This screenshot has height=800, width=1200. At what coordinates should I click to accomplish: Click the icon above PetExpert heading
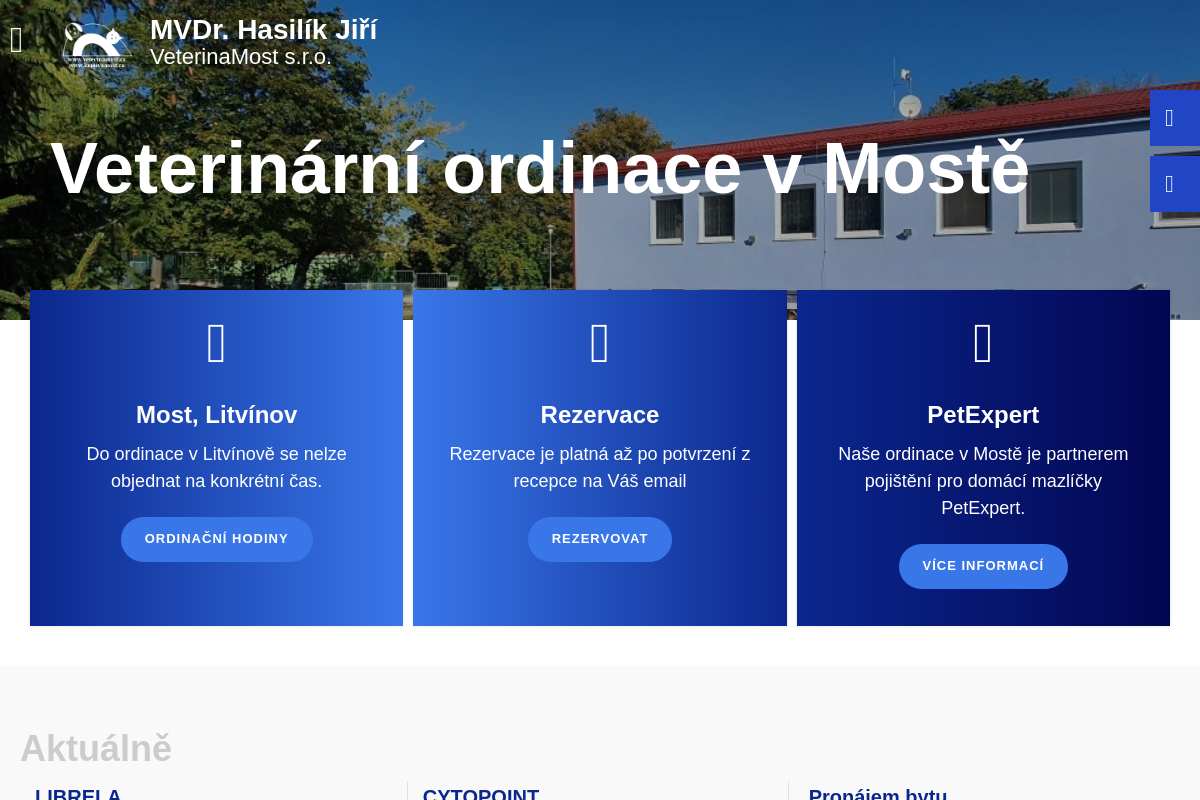click(983, 344)
